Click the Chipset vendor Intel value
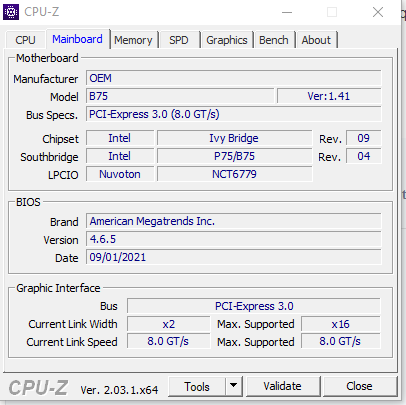This screenshot has width=406, height=405. [120, 138]
